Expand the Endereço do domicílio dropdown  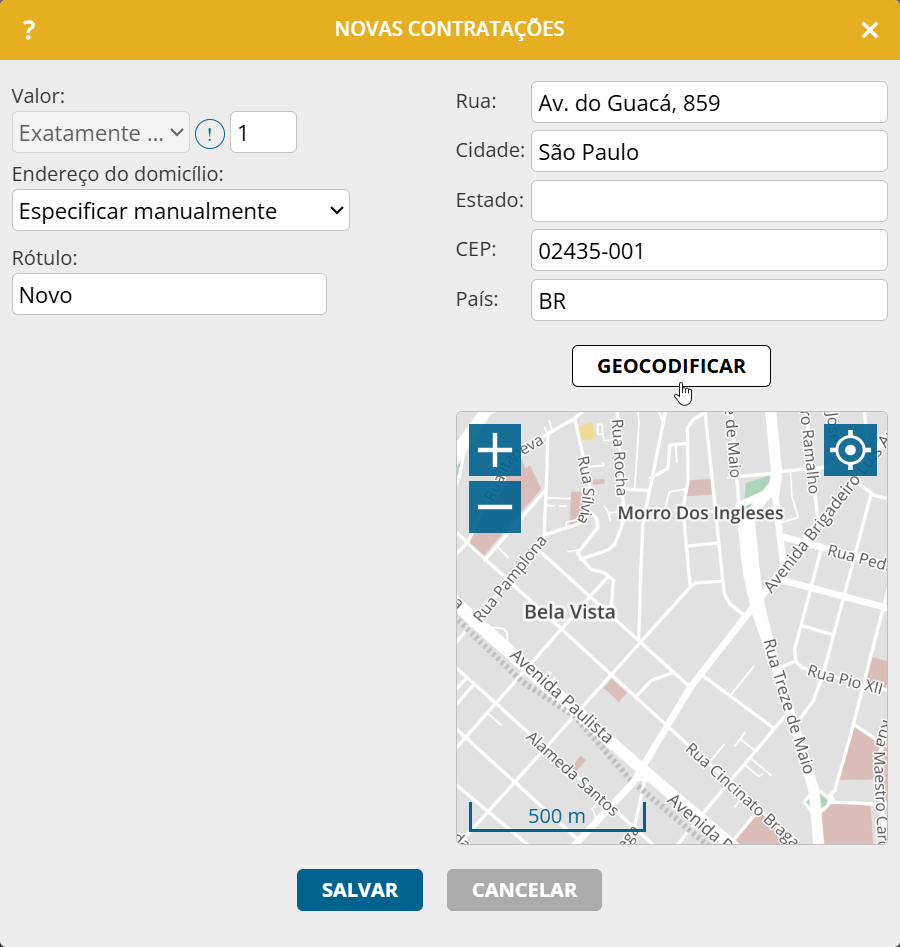coord(181,210)
